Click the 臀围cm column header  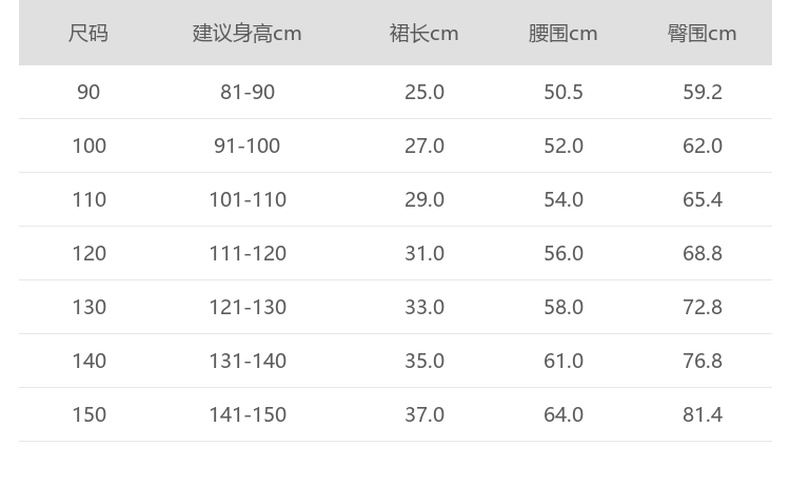702,33
